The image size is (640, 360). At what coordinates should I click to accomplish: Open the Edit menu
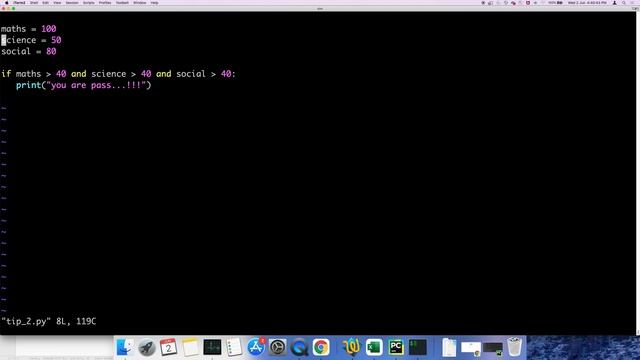(45, 3)
